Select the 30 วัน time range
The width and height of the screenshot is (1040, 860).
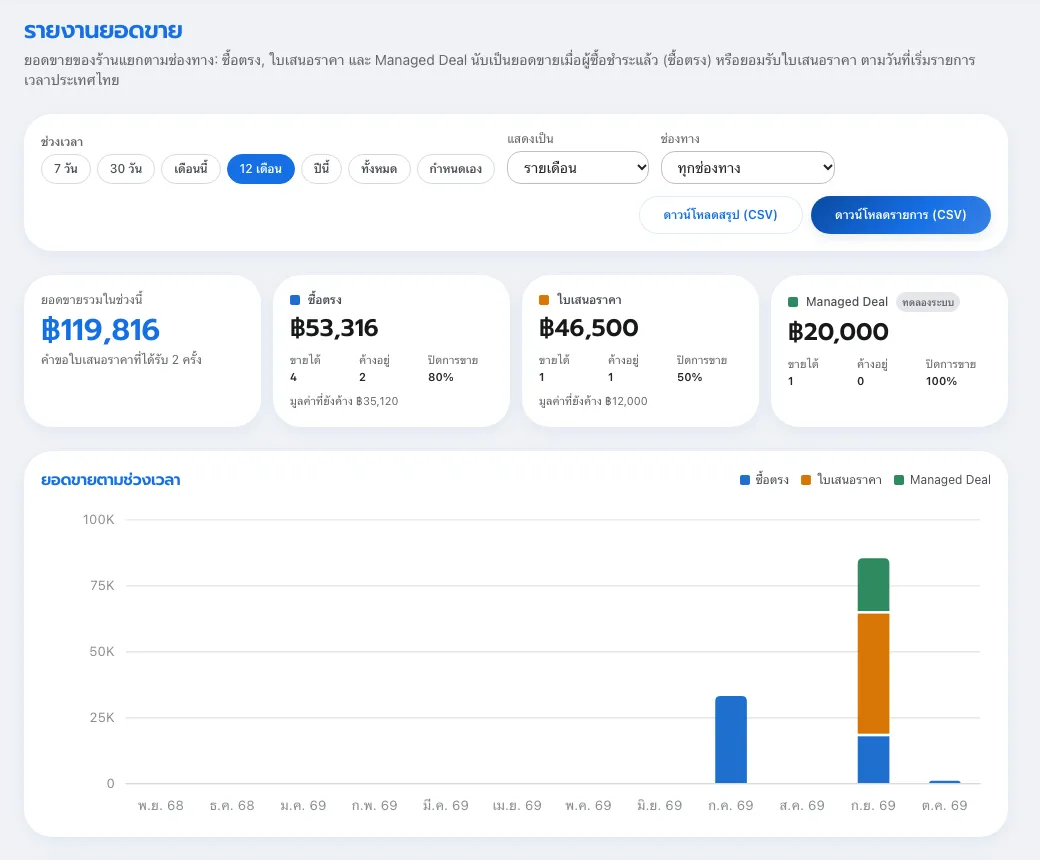126,168
